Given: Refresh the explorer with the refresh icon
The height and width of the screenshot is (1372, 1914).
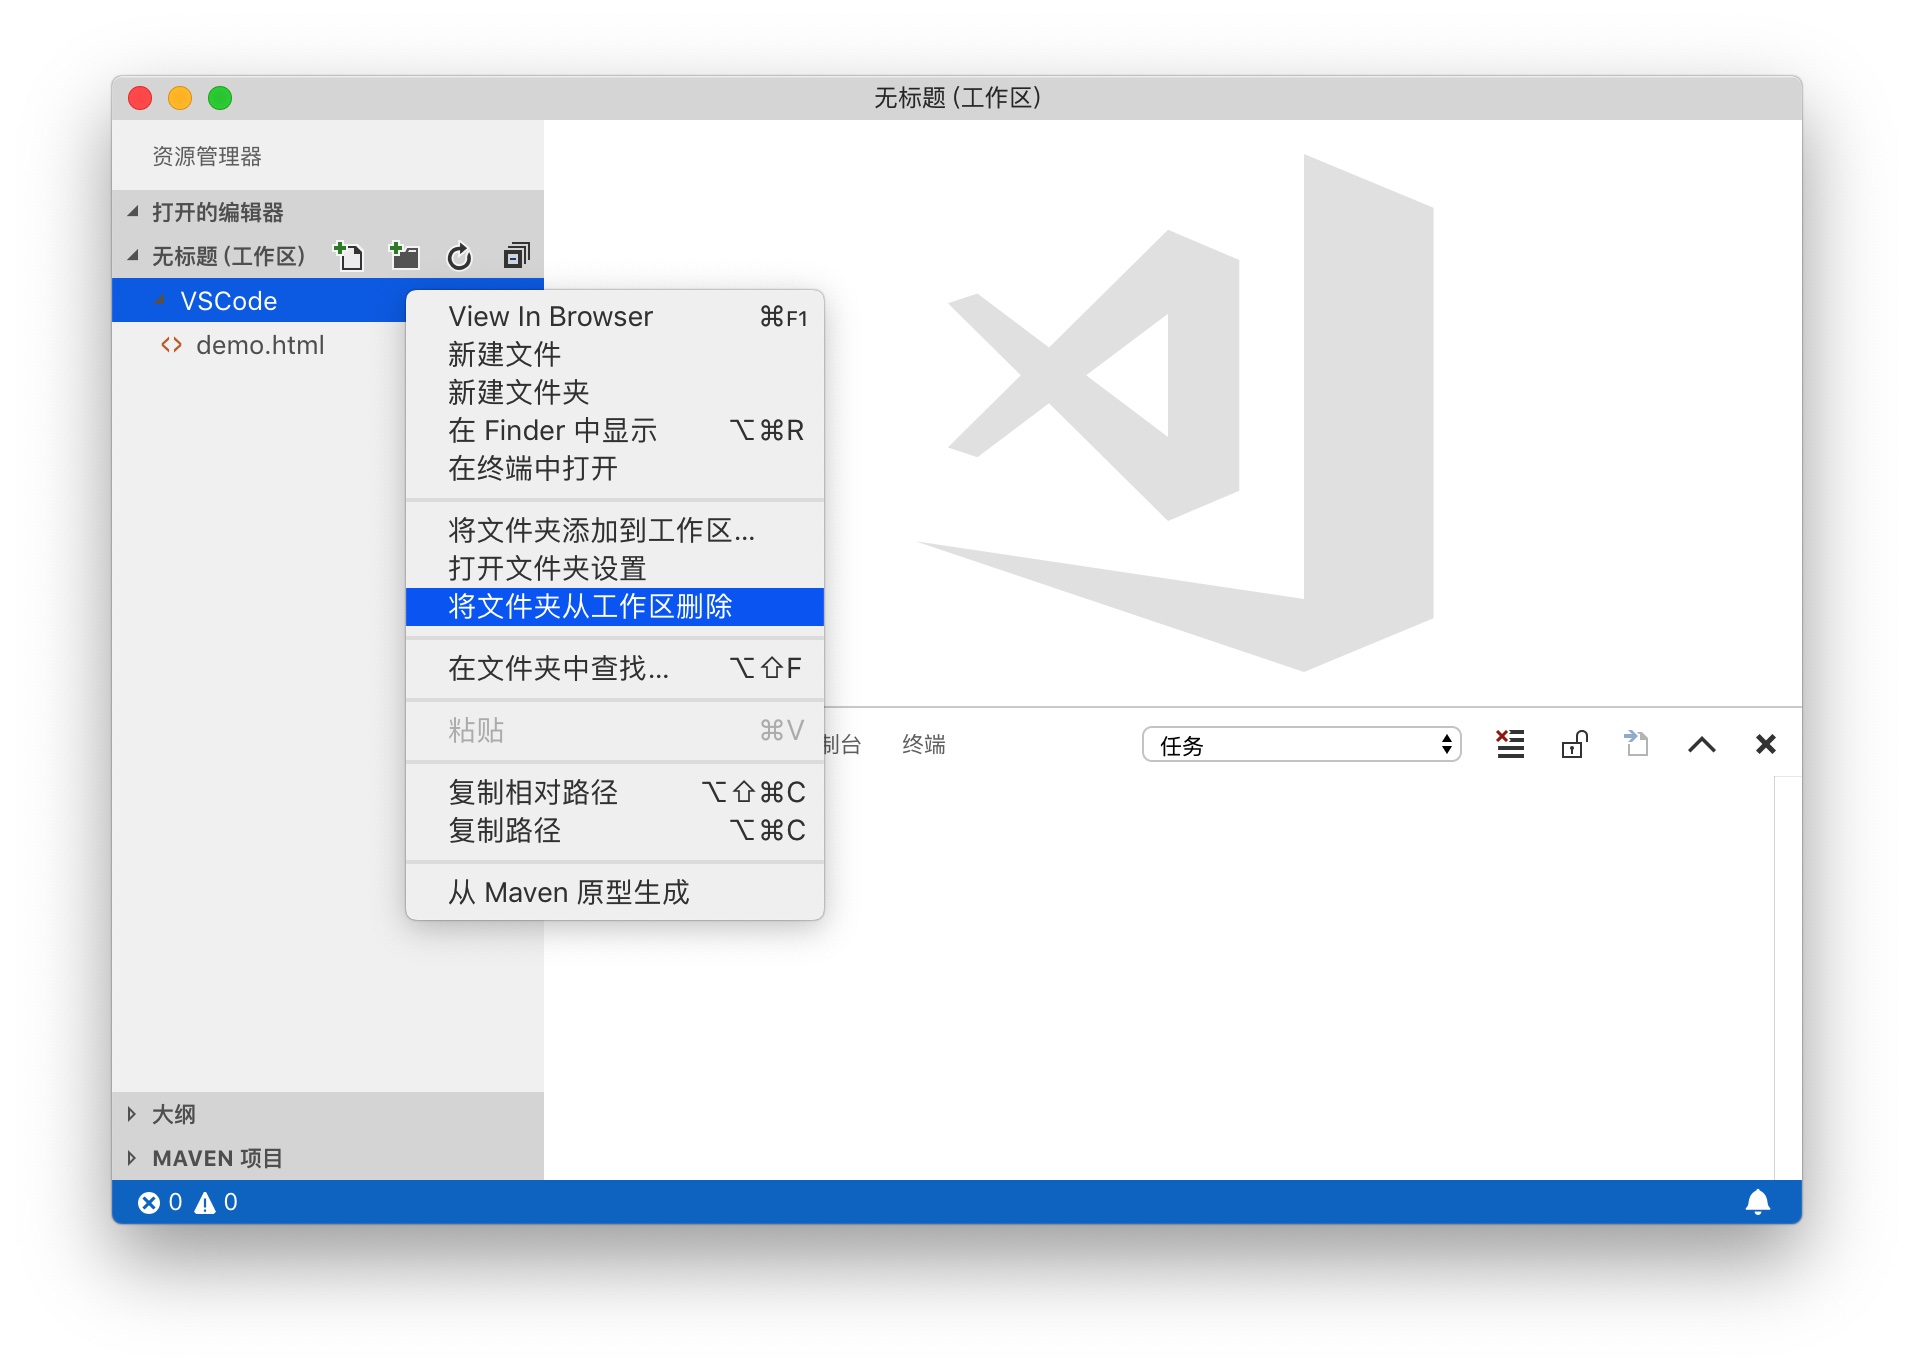Looking at the screenshot, I should tap(459, 257).
